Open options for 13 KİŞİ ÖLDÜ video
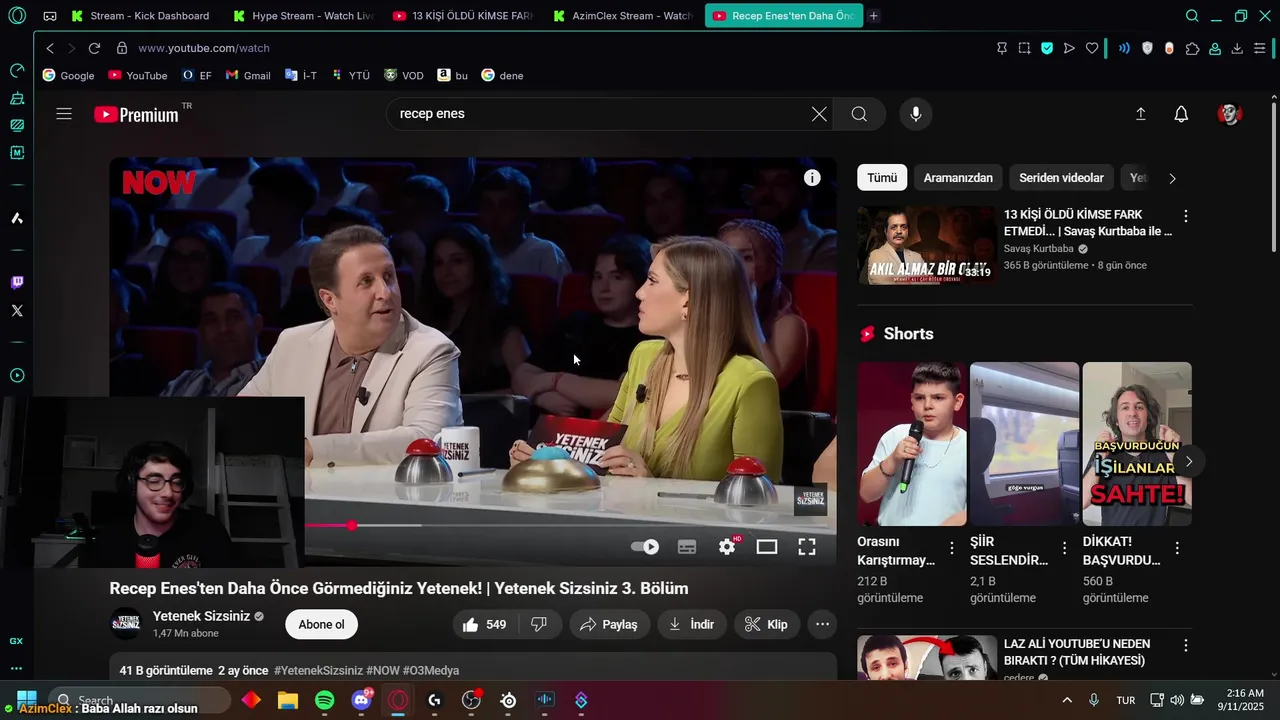The height and width of the screenshot is (720, 1280). 1186,216
